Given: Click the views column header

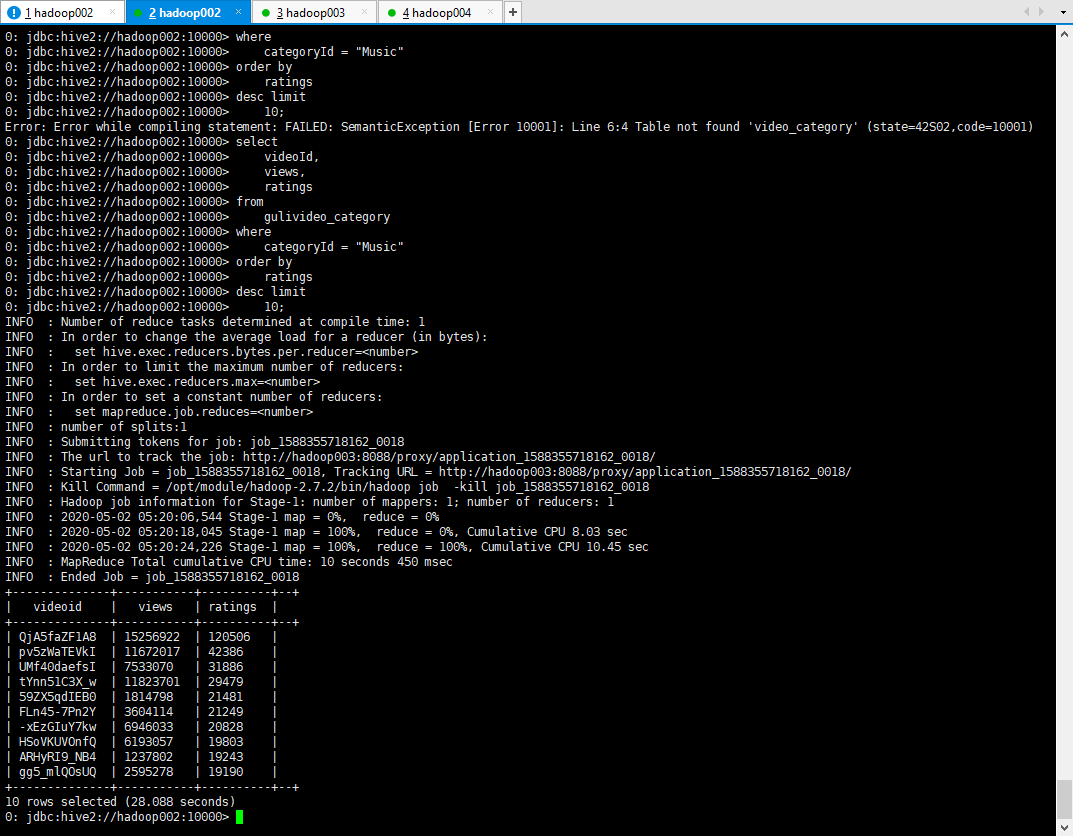Looking at the screenshot, I should (x=155, y=607).
